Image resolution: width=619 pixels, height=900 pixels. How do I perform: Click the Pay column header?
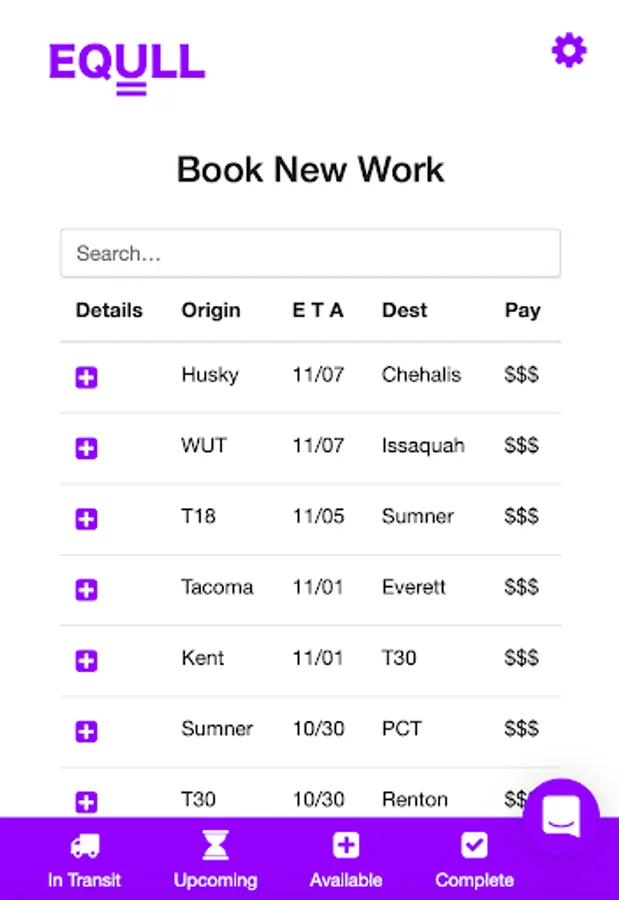522,310
